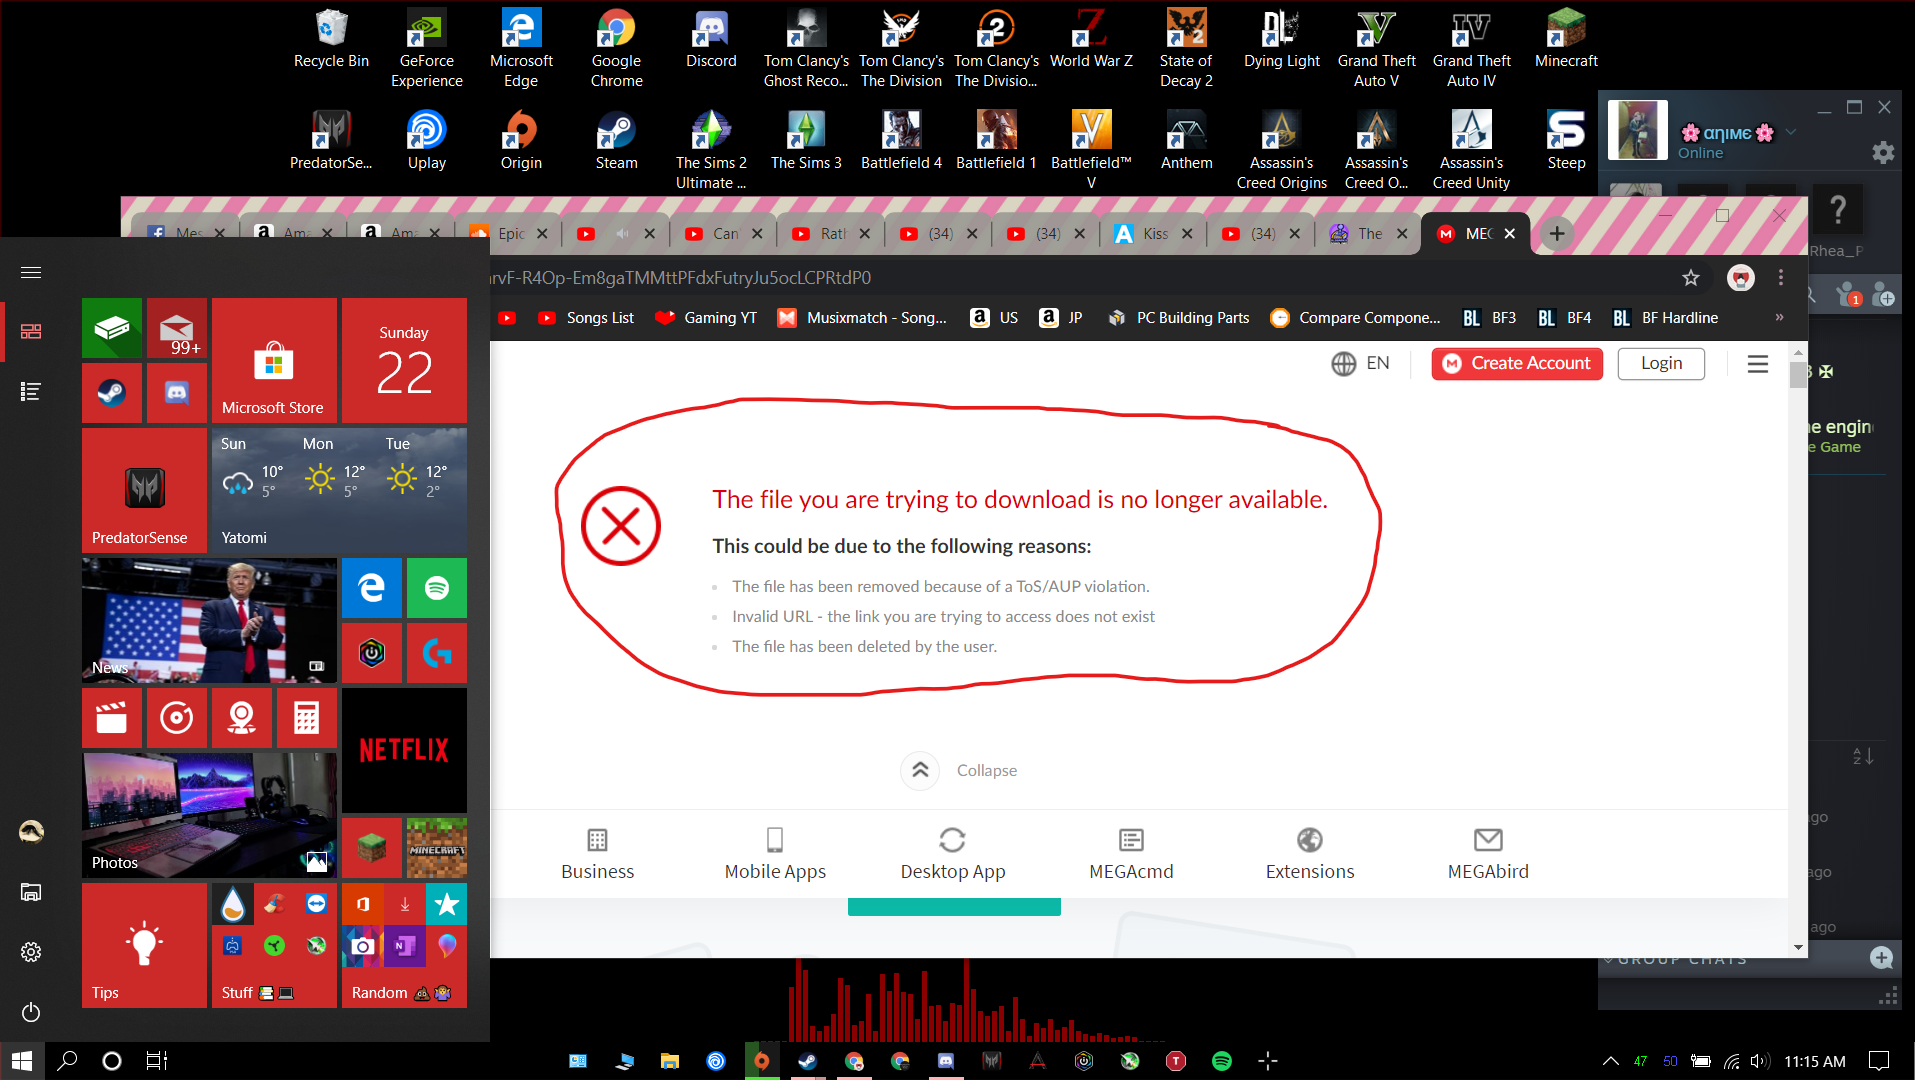Show hidden system tray icons
Image resolution: width=1915 pixels, height=1080 pixels.
click(1610, 1061)
